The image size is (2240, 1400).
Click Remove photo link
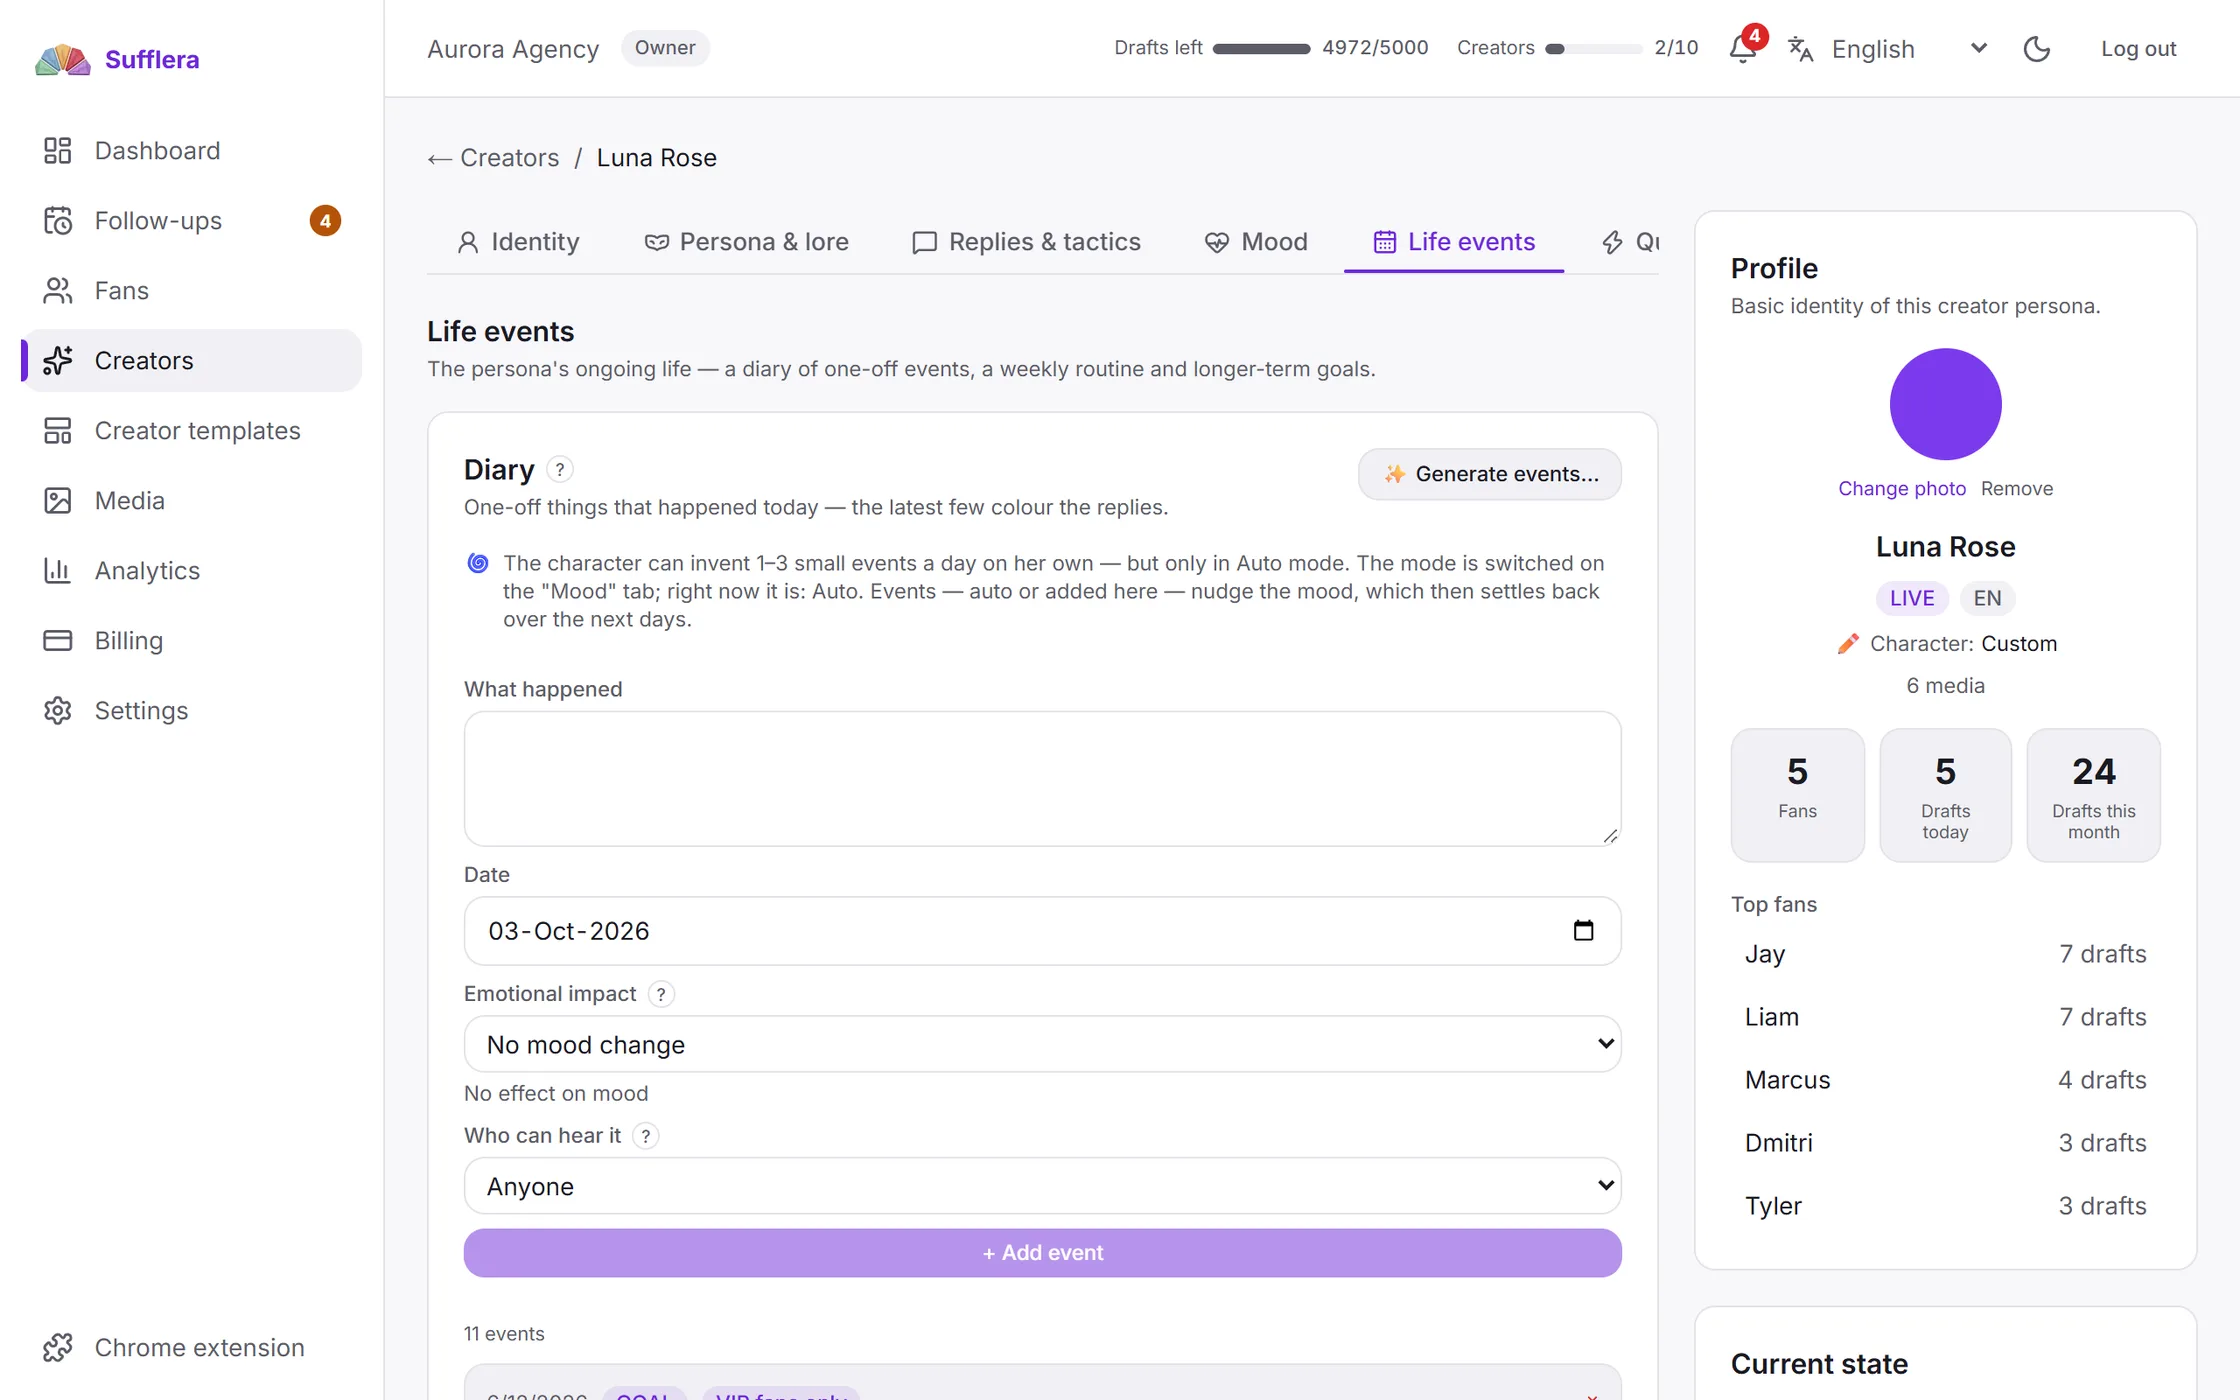coord(2016,488)
